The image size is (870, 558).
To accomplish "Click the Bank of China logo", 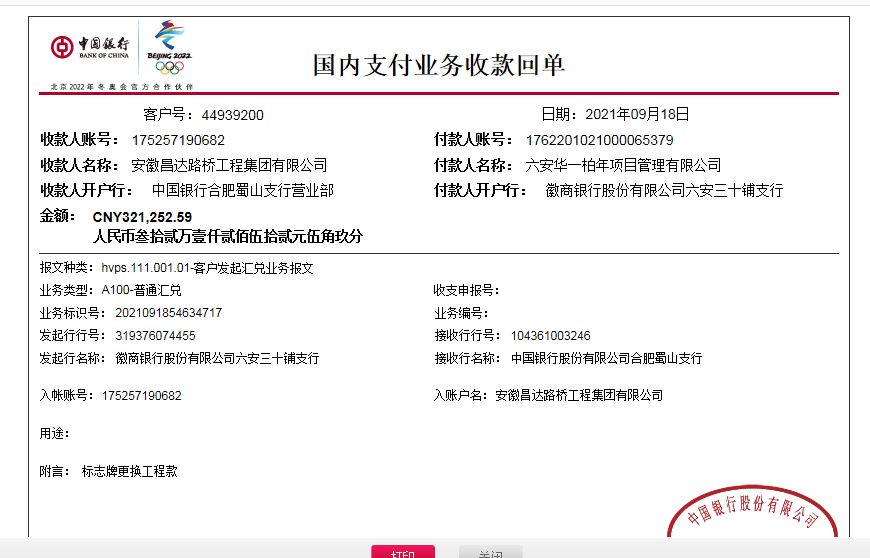I will 90,47.
